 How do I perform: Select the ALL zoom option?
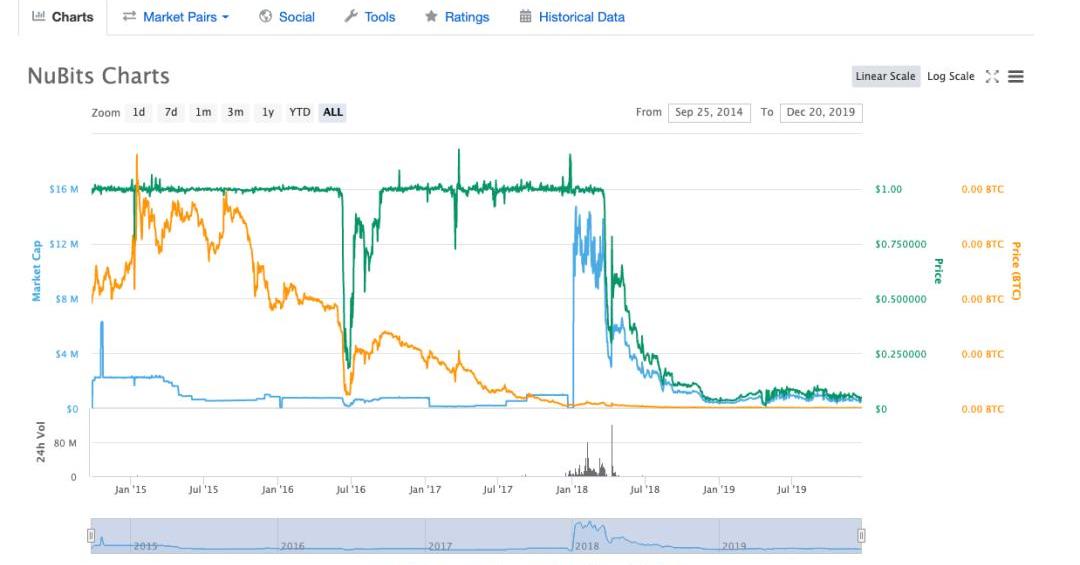(333, 113)
